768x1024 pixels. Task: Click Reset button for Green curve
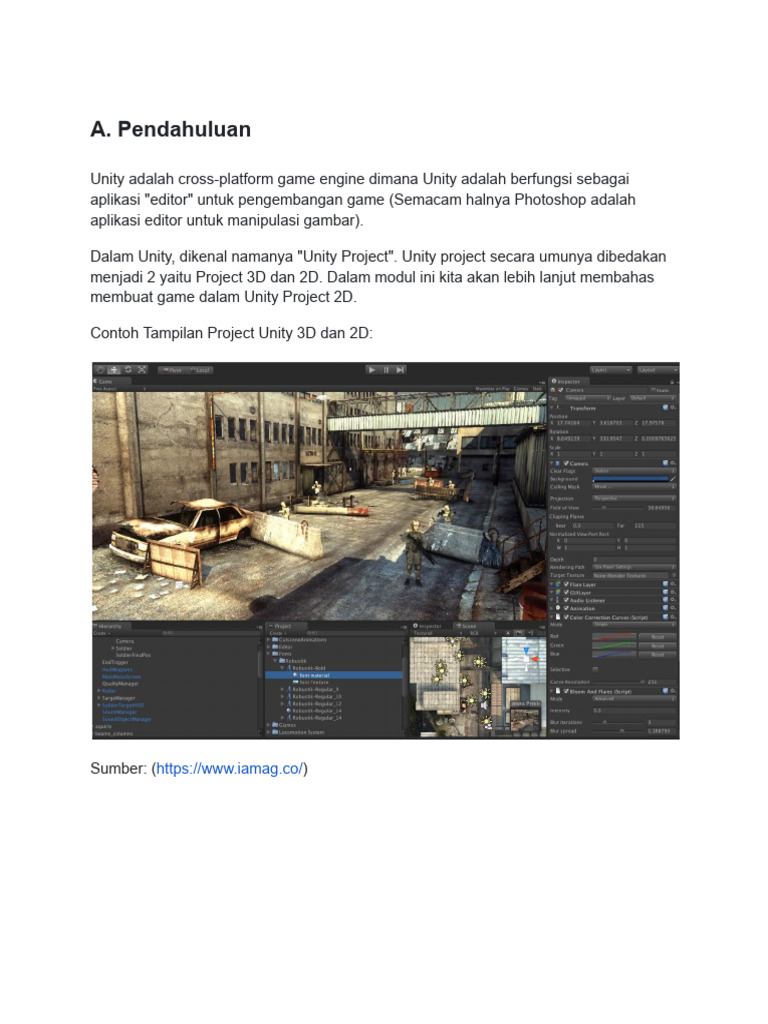(657, 646)
